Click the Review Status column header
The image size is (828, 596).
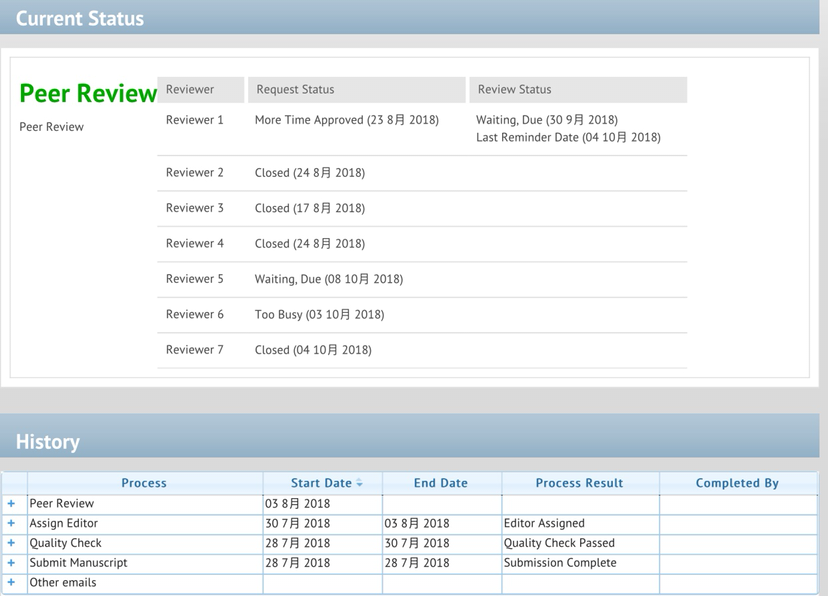coord(514,89)
